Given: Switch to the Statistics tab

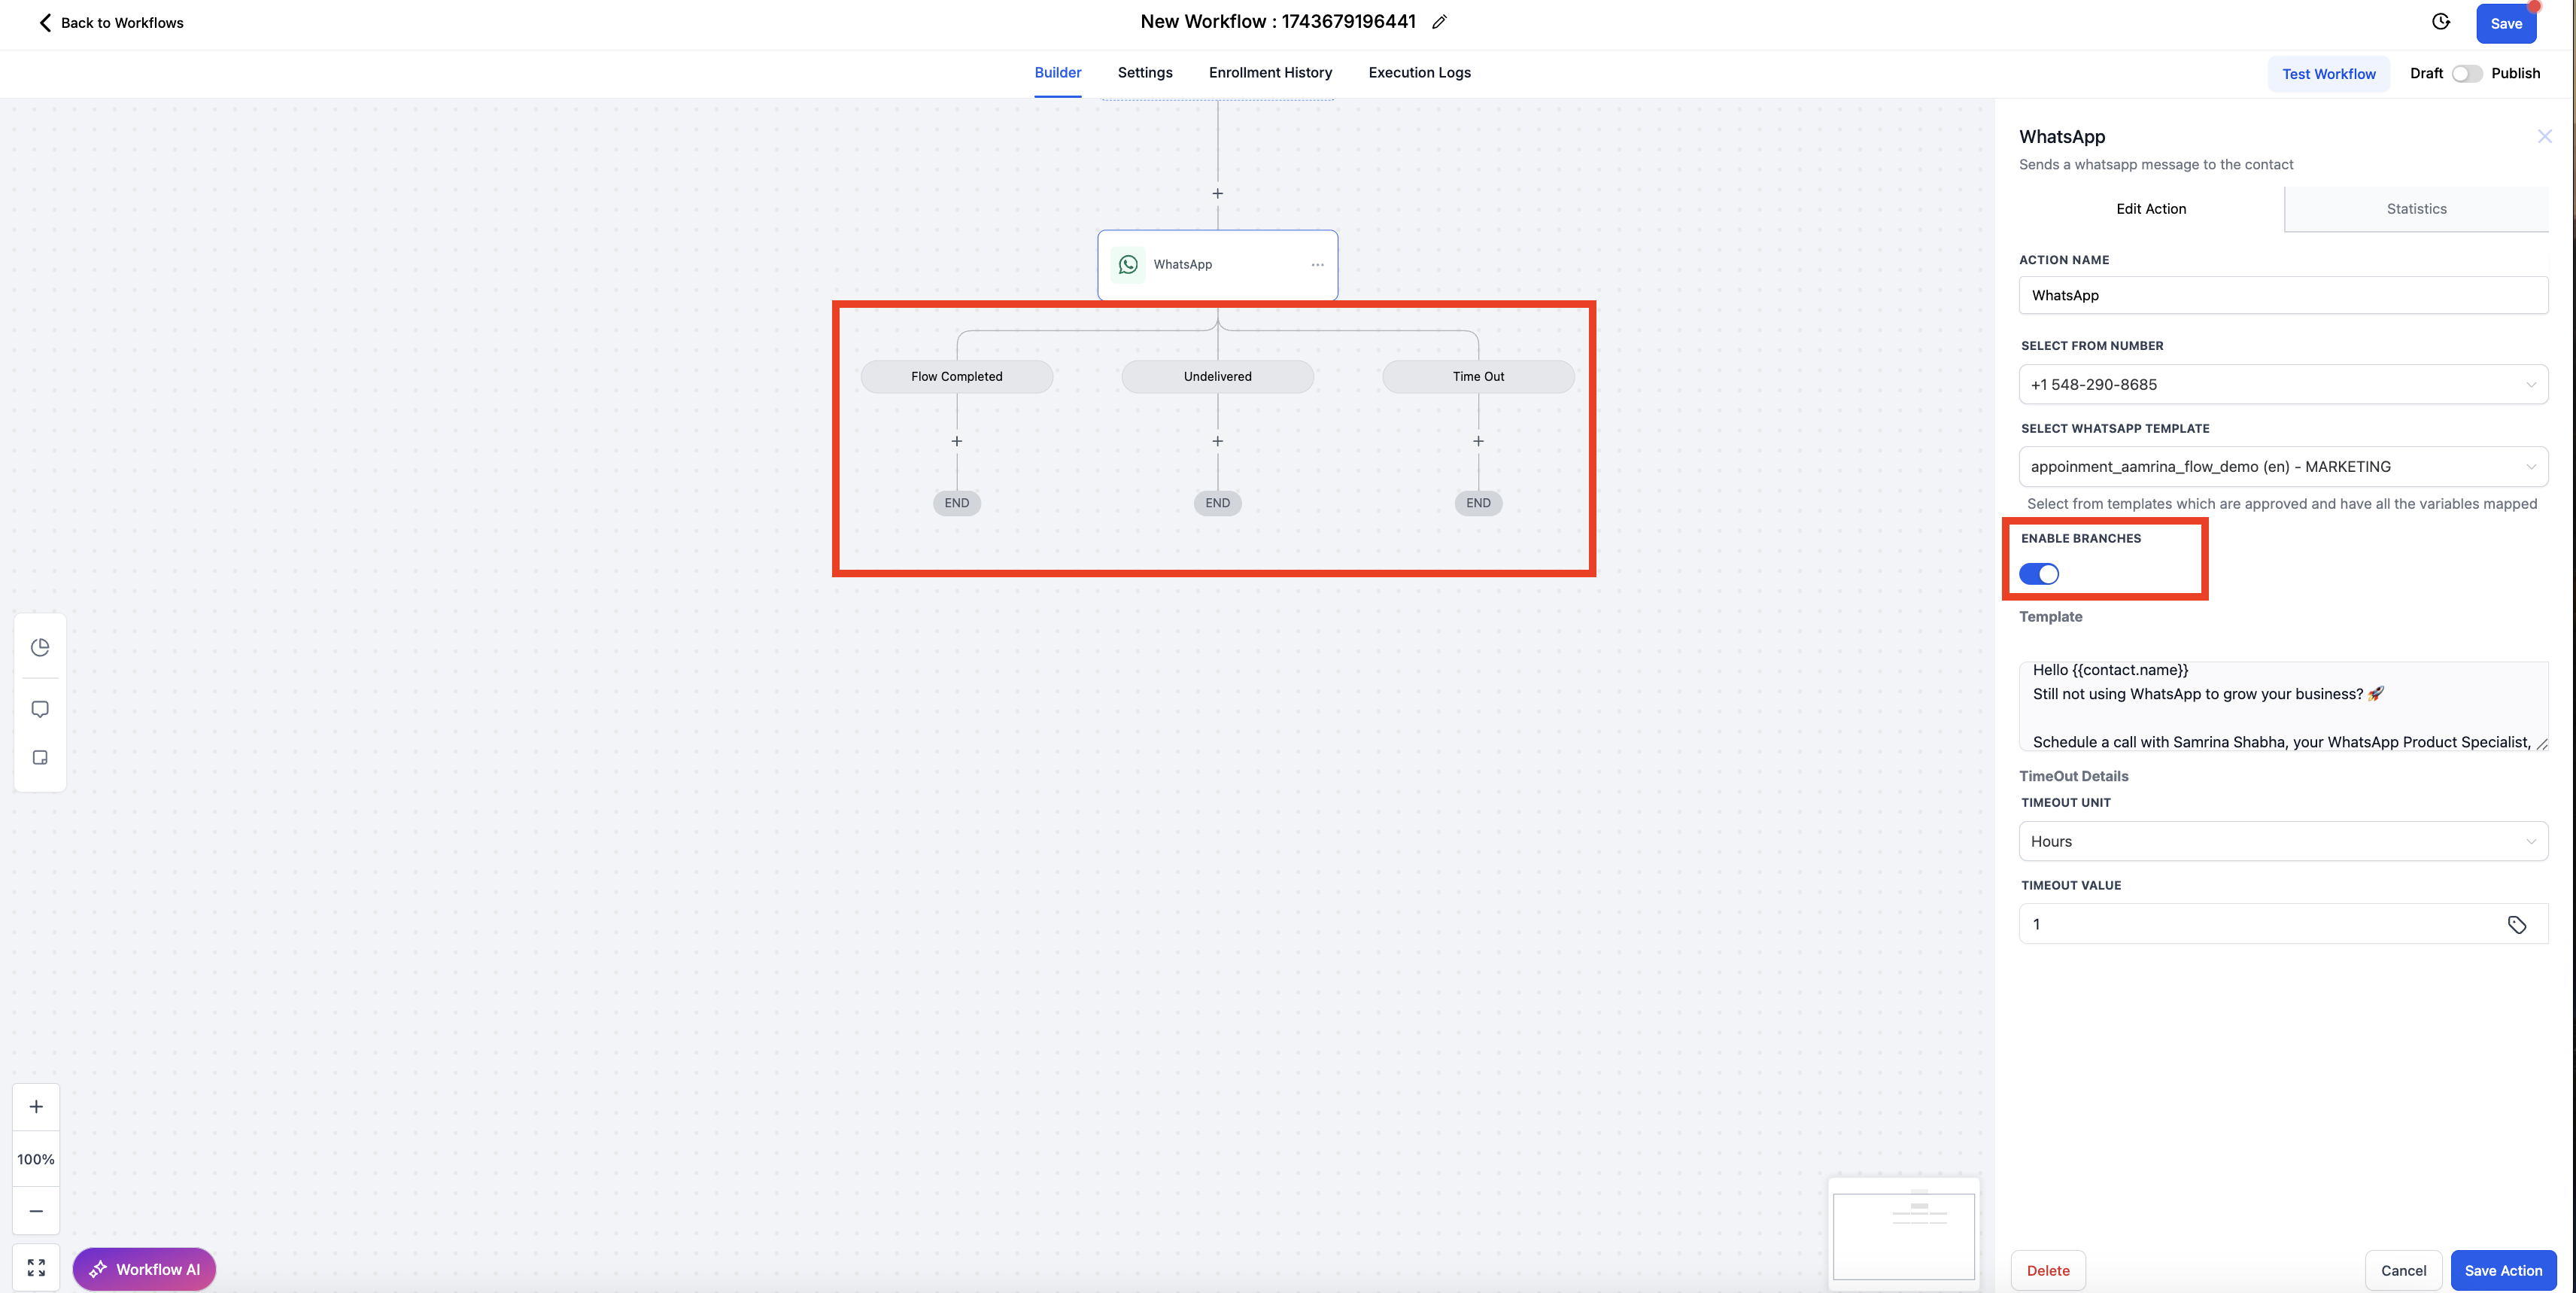Looking at the screenshot, I should click(x=2416, y=209).
